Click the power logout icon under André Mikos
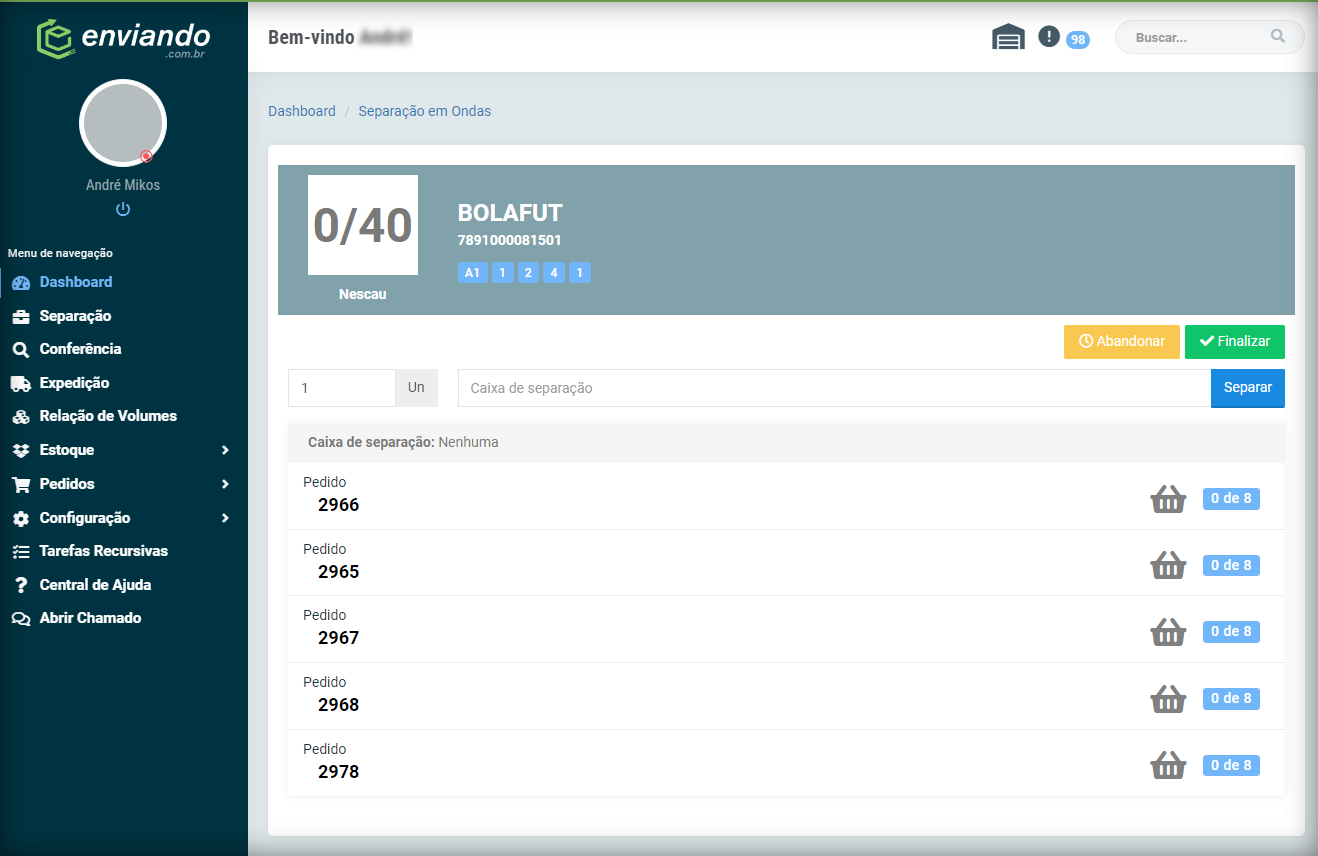Image resolution: width=1318 pixels, height=856 pixels. pyautogui.click(x=123, y=209)
